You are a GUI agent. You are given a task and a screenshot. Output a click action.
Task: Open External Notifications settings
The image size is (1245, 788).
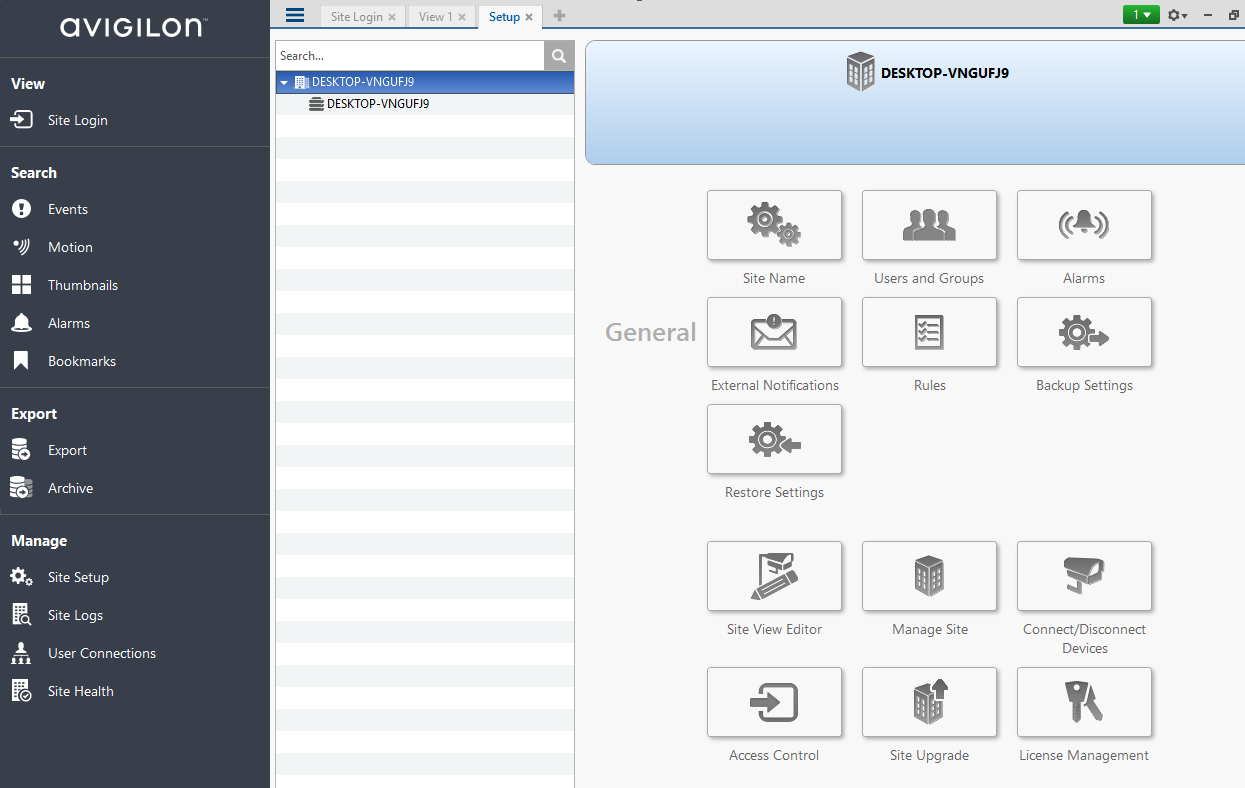coord(774,332)
